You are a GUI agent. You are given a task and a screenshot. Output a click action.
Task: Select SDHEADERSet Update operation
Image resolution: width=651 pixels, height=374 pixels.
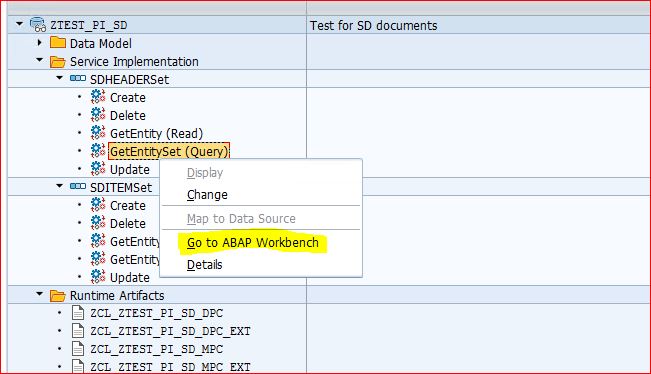click(x=130, y=169)
